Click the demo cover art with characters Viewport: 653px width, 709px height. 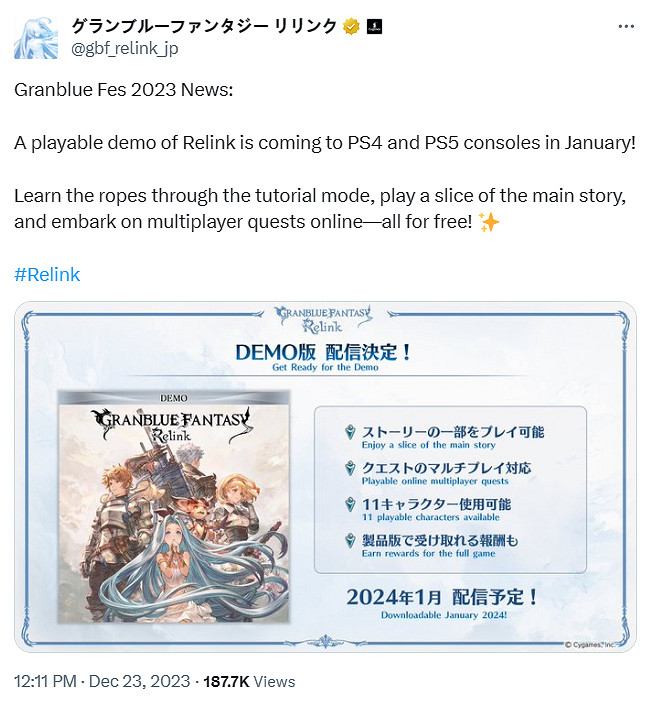174,507
